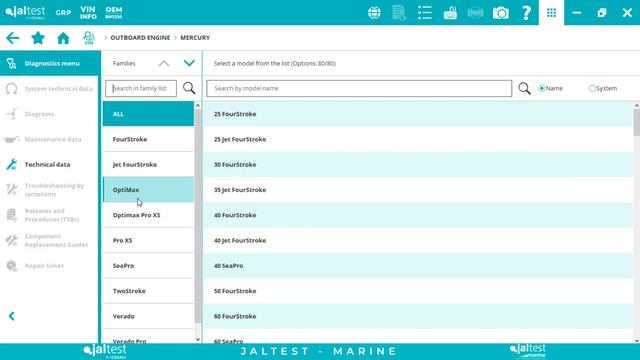Open Releases and Procedures (TSBs)

pos(50,215)
